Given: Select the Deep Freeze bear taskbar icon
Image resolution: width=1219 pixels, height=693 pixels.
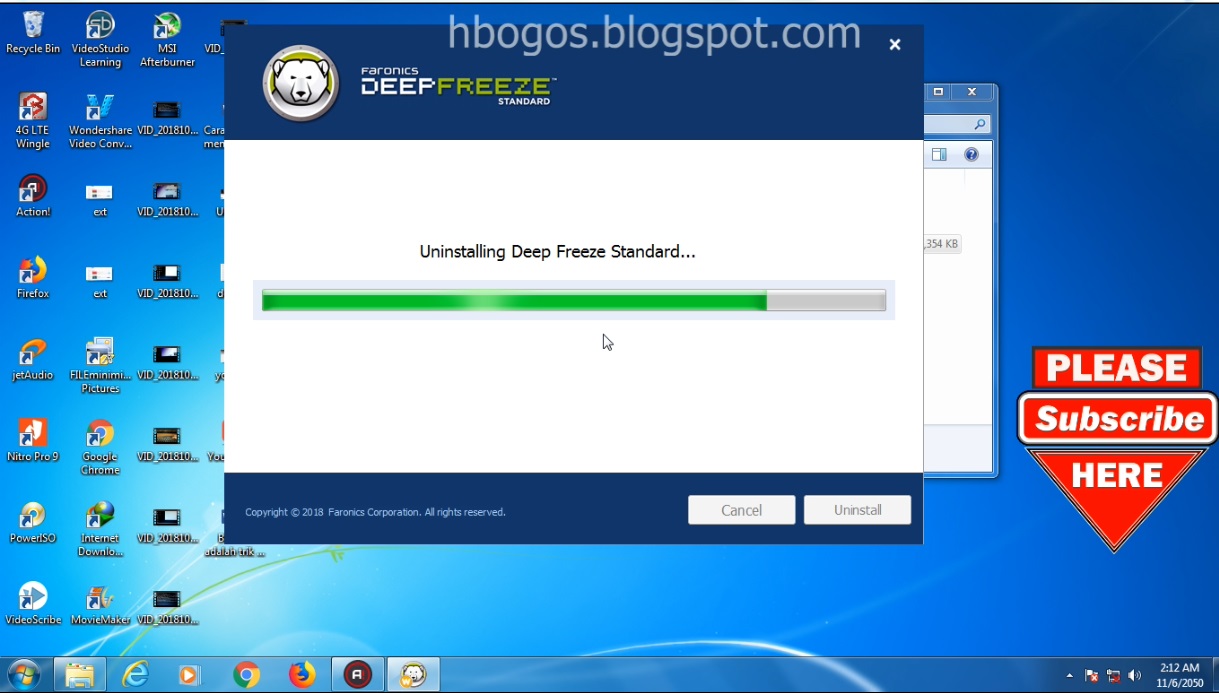Looking at the screenshot, I should [x=413, y=674].
